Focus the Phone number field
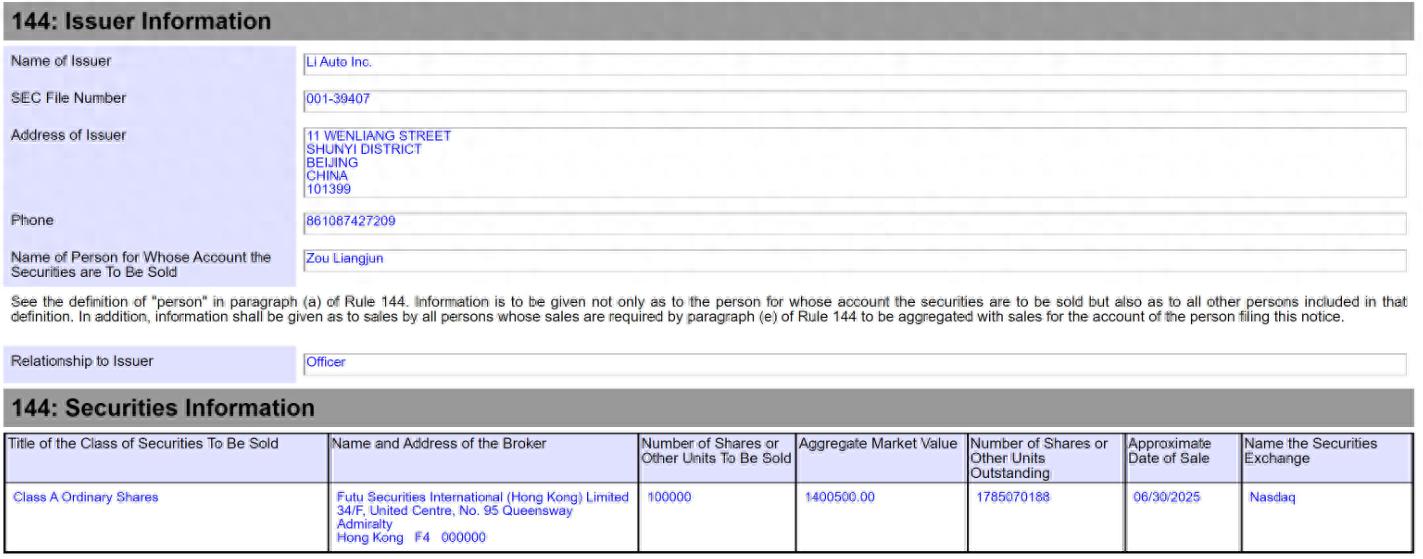Screen dimensions: 1423x559 click(x=854, y=222)
